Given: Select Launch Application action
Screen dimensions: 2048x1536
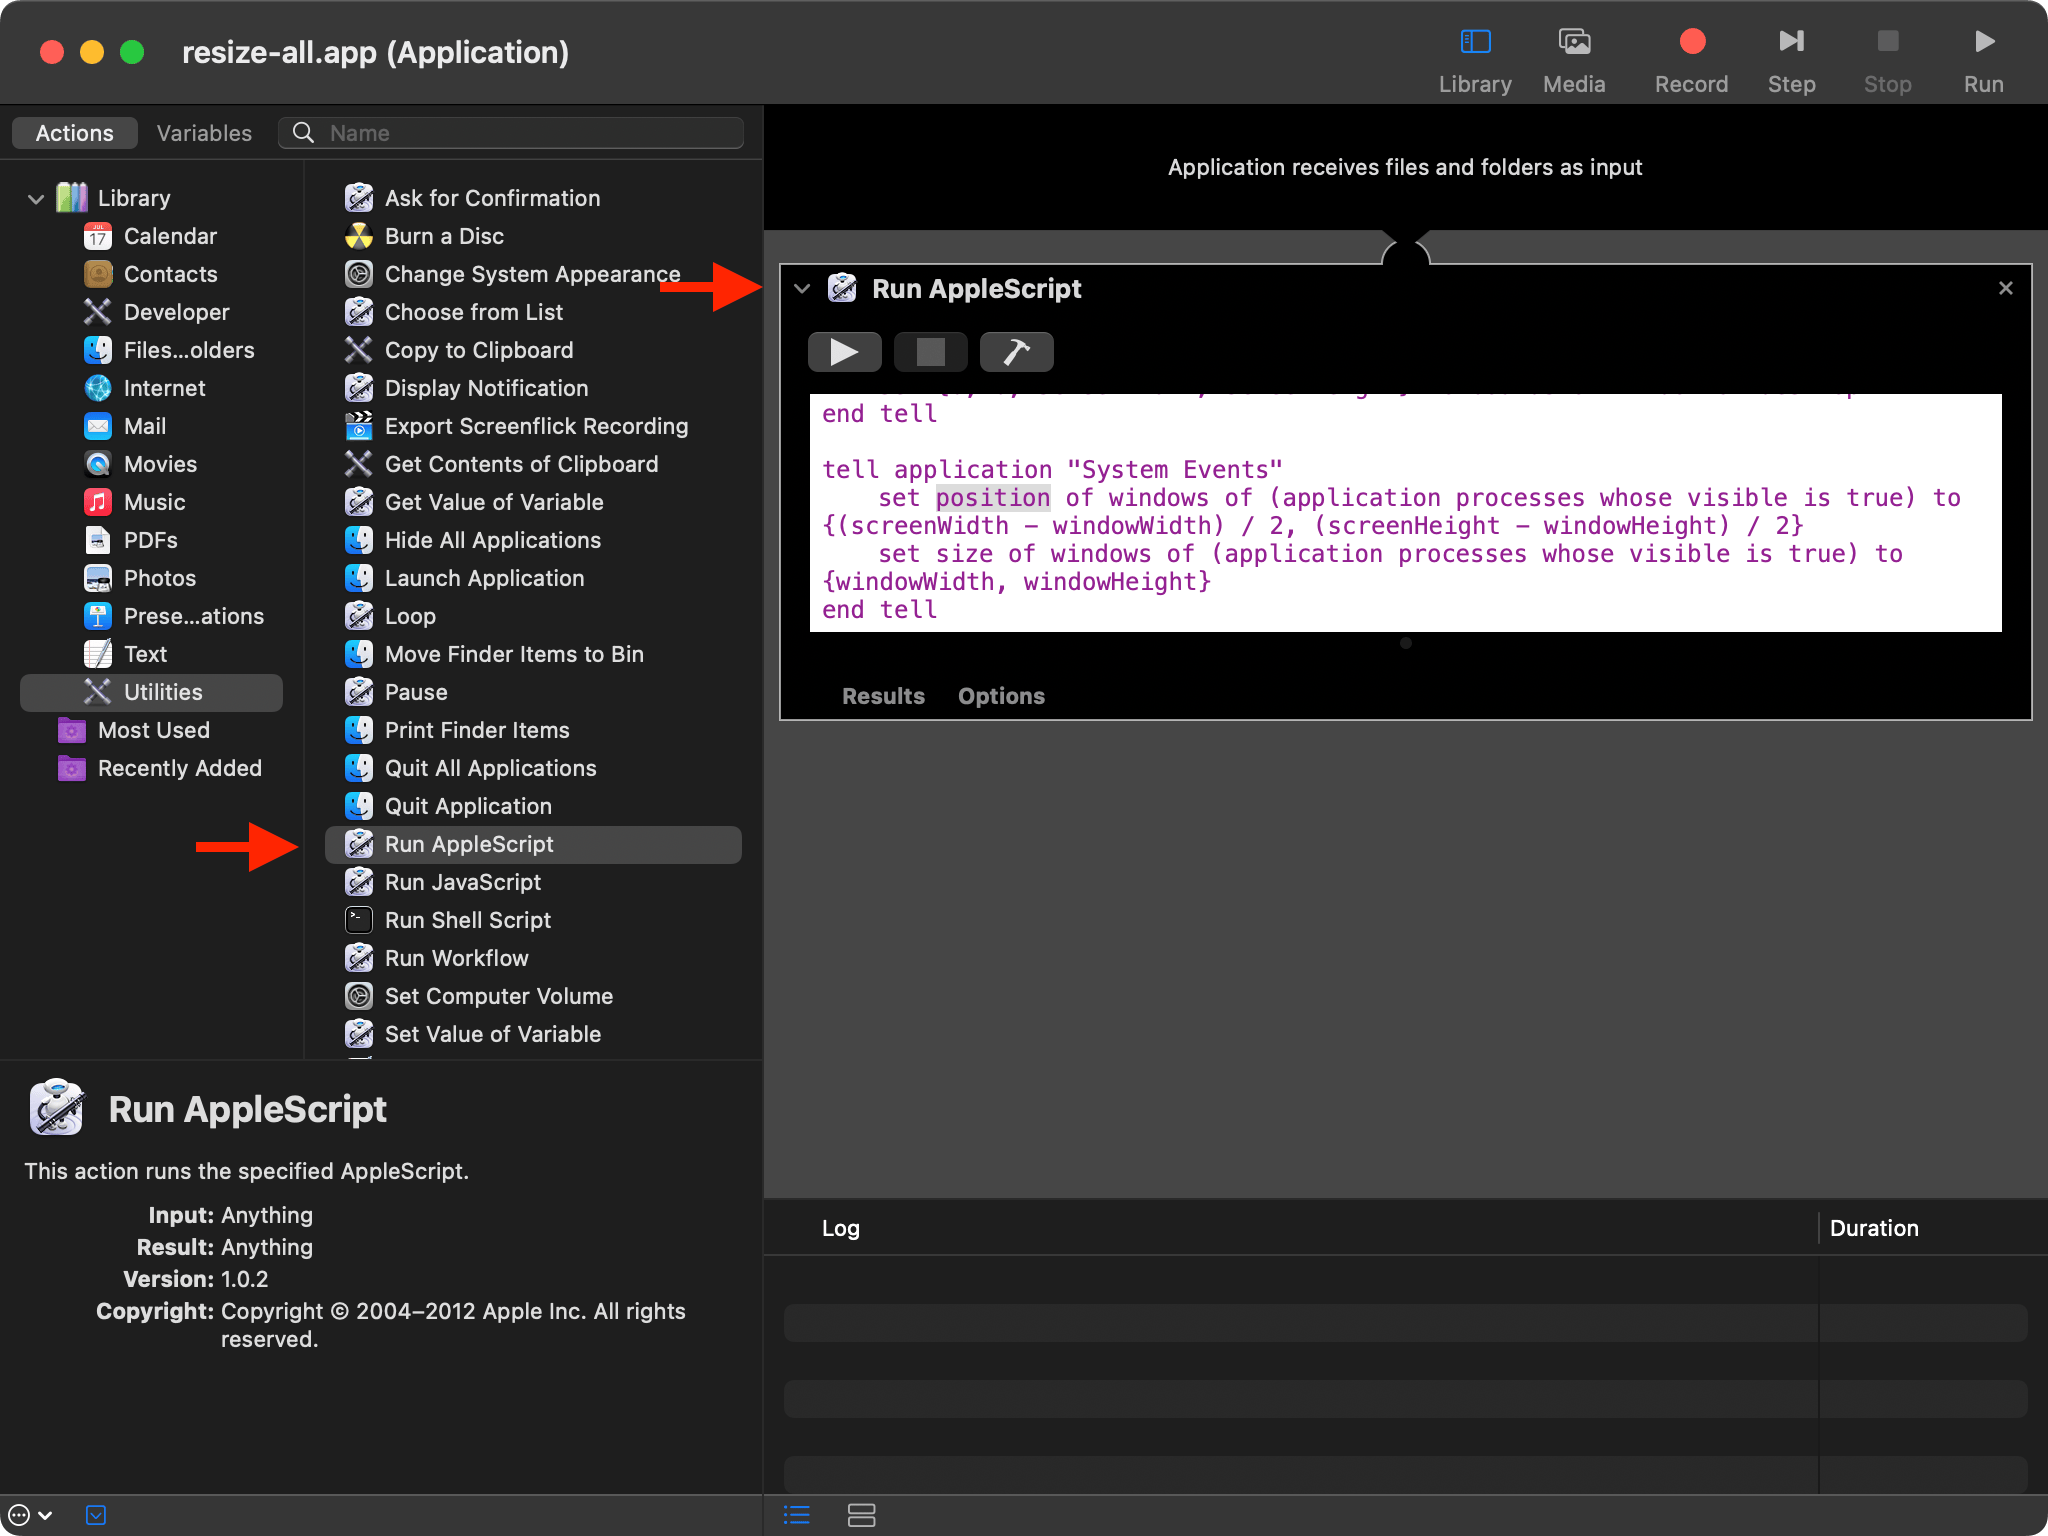Looking at the screenshot, I should pos(465,578).
